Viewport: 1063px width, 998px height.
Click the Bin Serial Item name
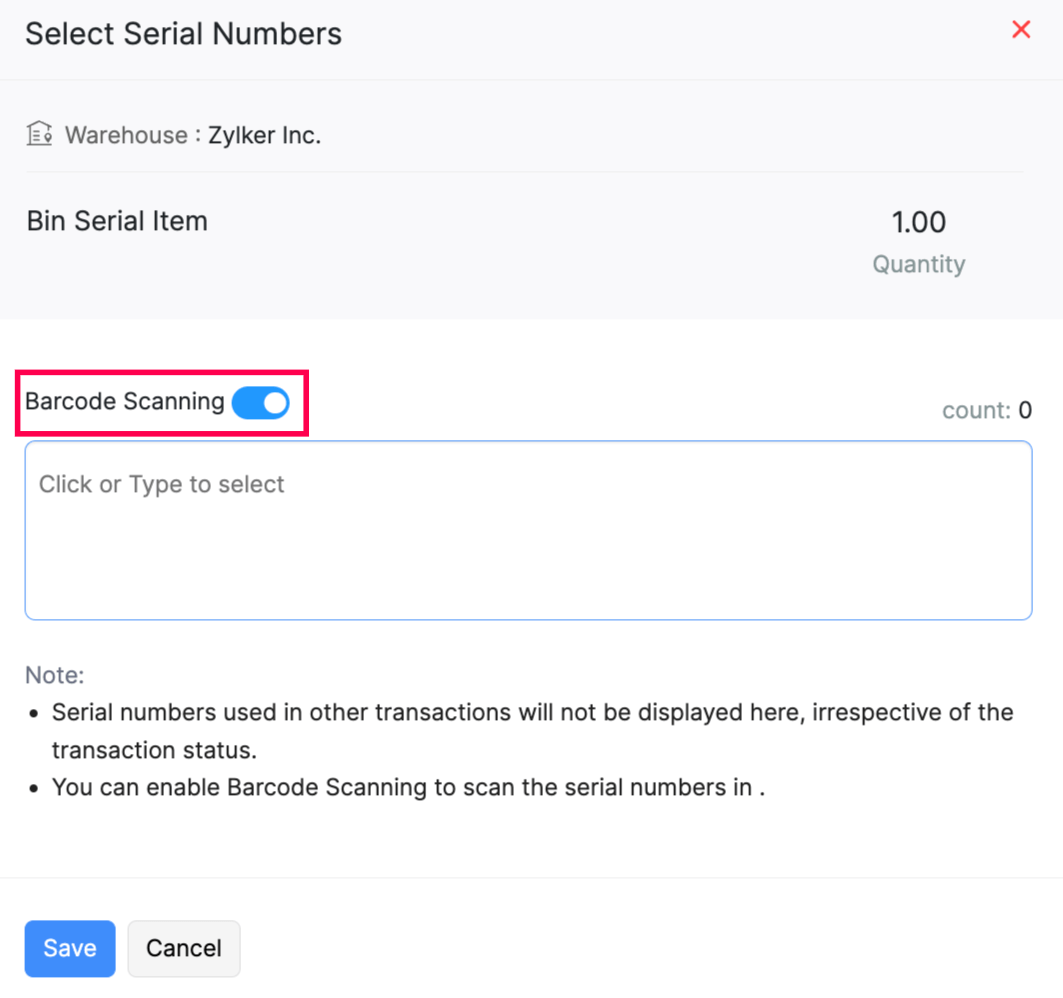[x=117, y=221]
